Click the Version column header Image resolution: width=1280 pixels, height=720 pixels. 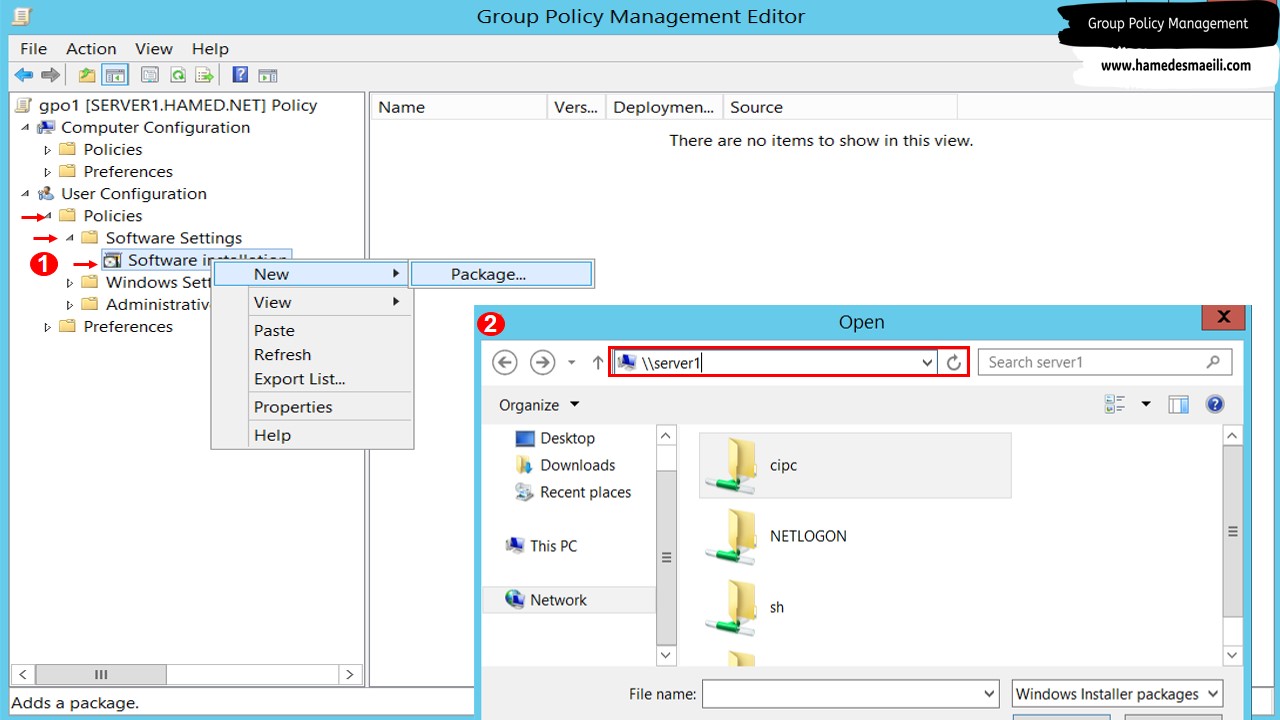click(576, 107)
